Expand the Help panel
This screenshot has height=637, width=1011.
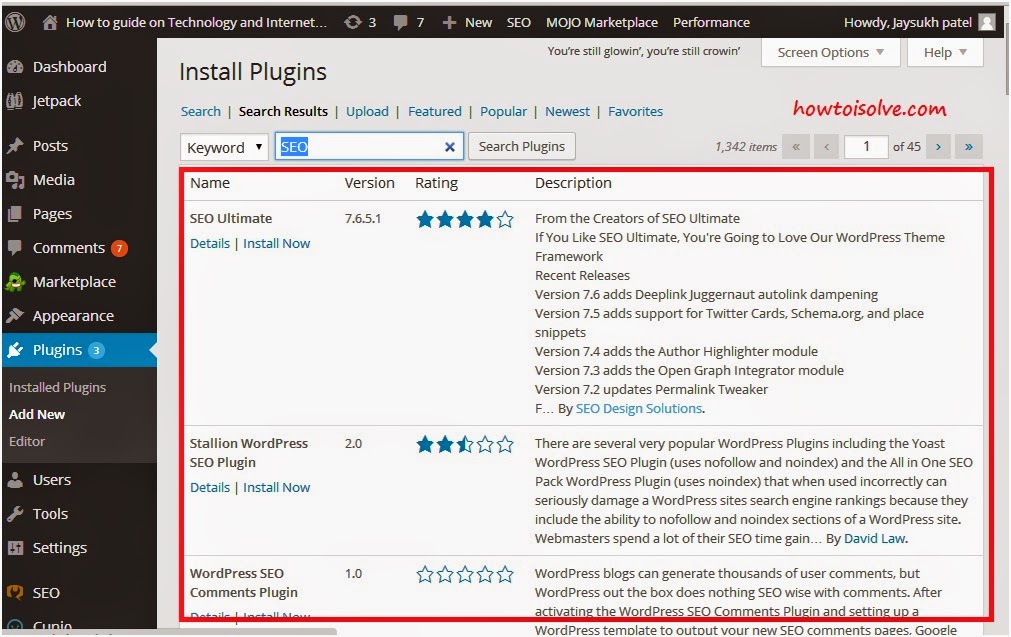point(945,52)
